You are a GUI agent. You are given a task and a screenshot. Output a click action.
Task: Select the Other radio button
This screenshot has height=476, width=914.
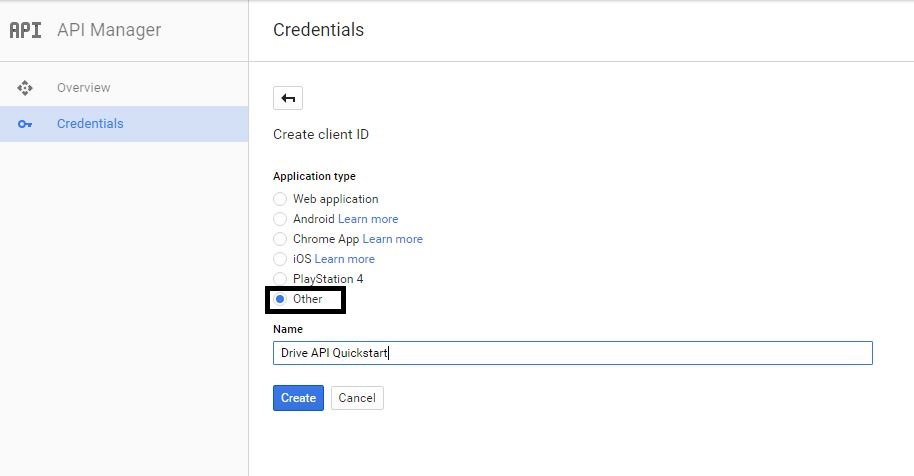click(x=280, y=299)
